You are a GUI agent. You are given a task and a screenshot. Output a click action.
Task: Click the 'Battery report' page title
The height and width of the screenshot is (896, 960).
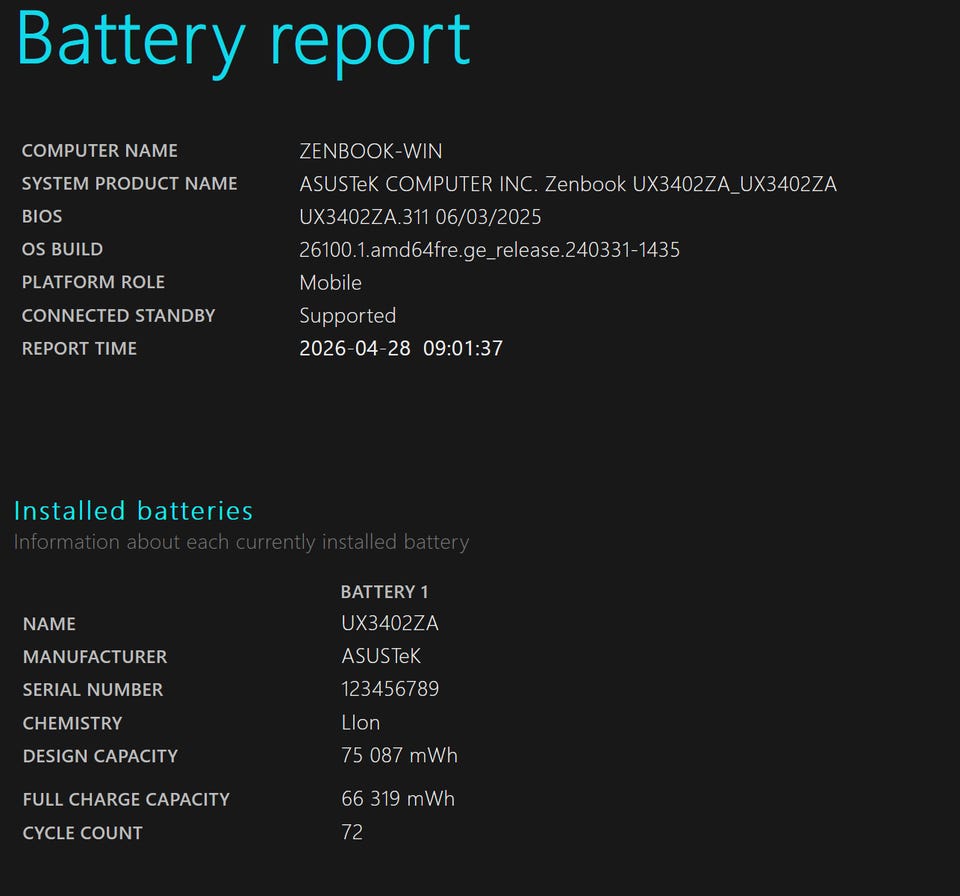coord(243,42)
